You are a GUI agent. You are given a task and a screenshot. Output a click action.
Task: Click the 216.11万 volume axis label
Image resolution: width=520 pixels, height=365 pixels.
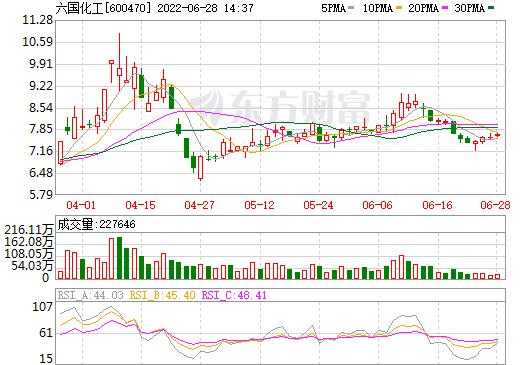click(29, 230)
